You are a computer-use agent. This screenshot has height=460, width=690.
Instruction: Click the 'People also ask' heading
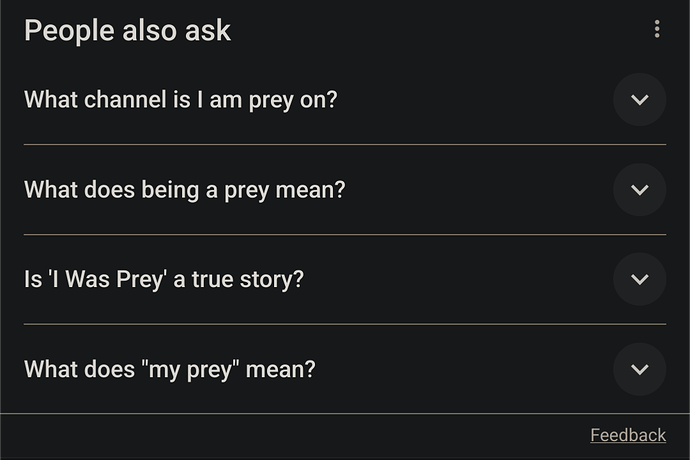(x=127, y=31)
